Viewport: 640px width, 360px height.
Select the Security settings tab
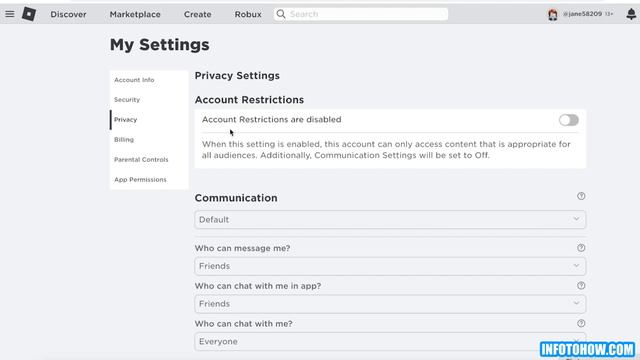coord(149,100)
